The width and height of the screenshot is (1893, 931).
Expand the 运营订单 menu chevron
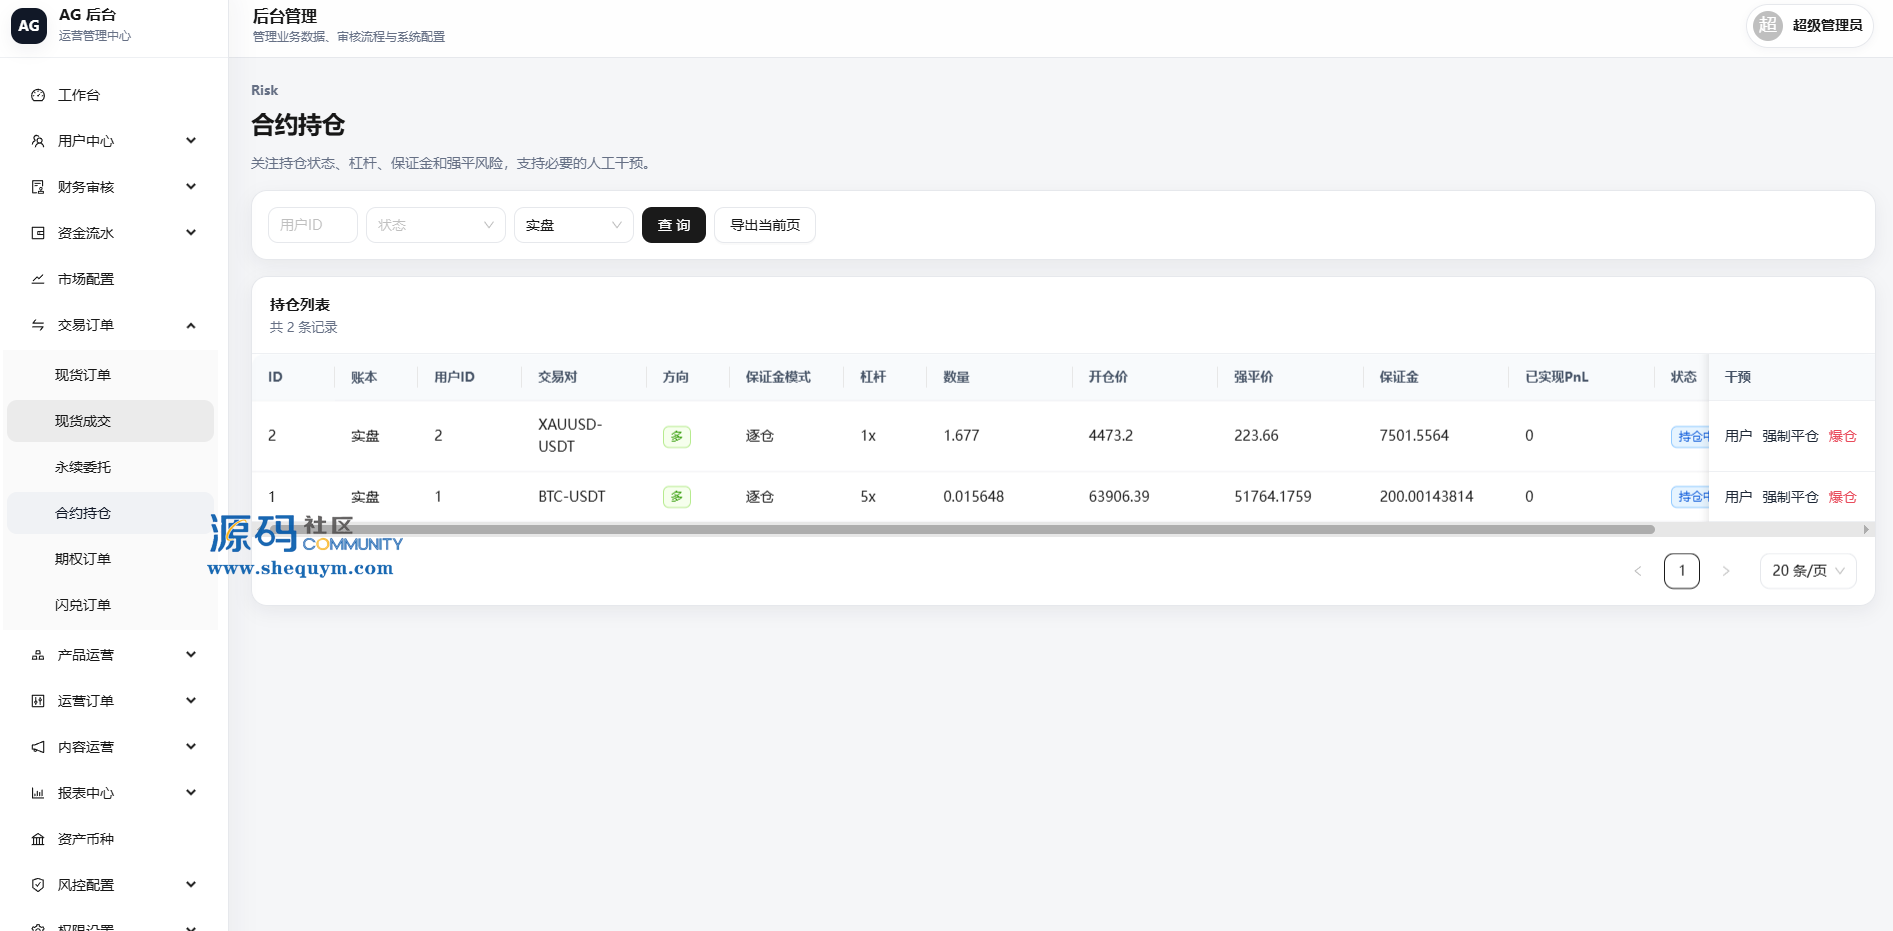(x=191, y=701)
